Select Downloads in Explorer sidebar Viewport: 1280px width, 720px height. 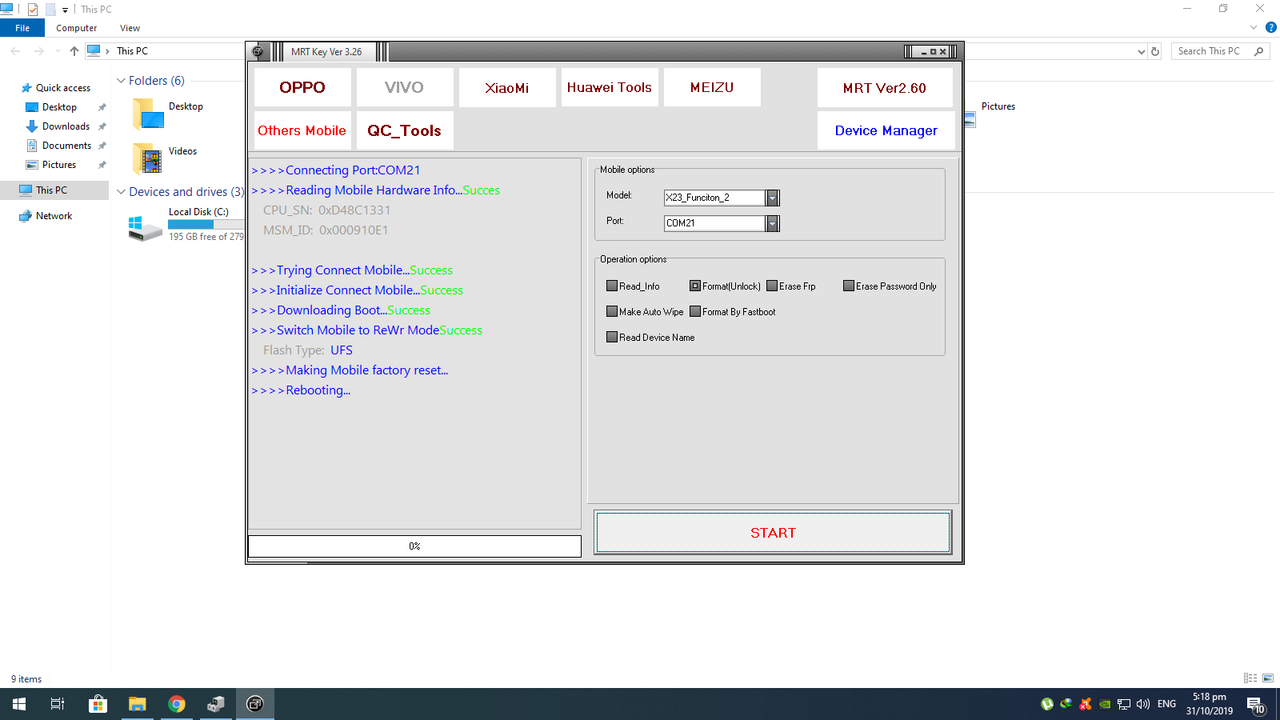click(x=66, y=126)
